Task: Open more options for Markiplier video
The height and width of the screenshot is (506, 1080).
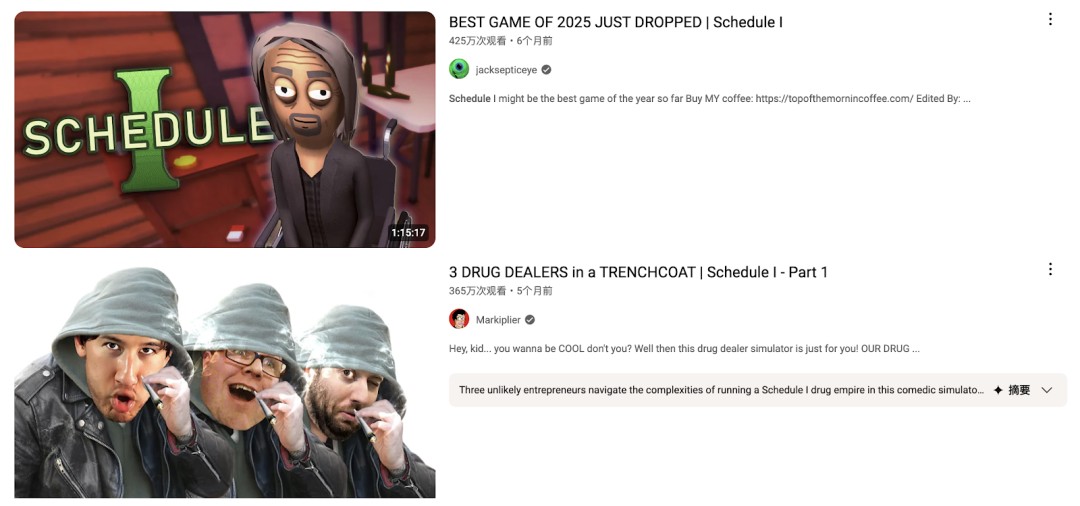Action: tap(1050, 269)
